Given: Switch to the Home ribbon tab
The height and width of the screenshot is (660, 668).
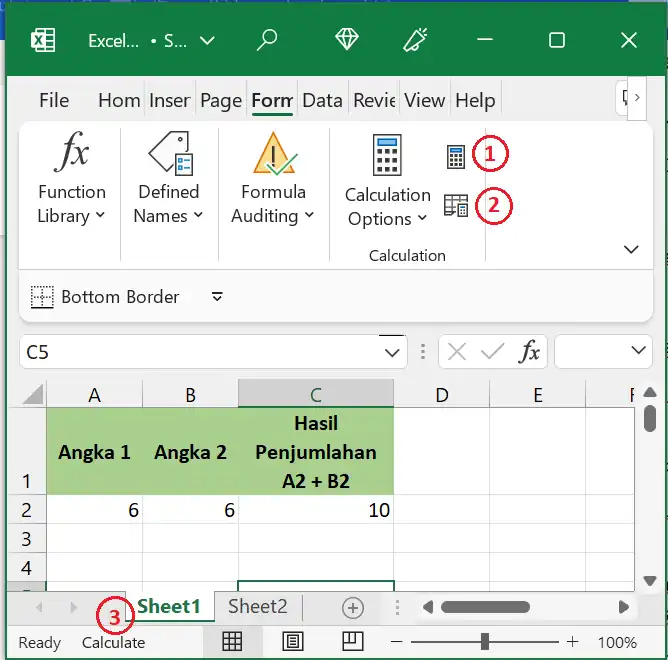Looking at the screenshot, I should point(119,101).
